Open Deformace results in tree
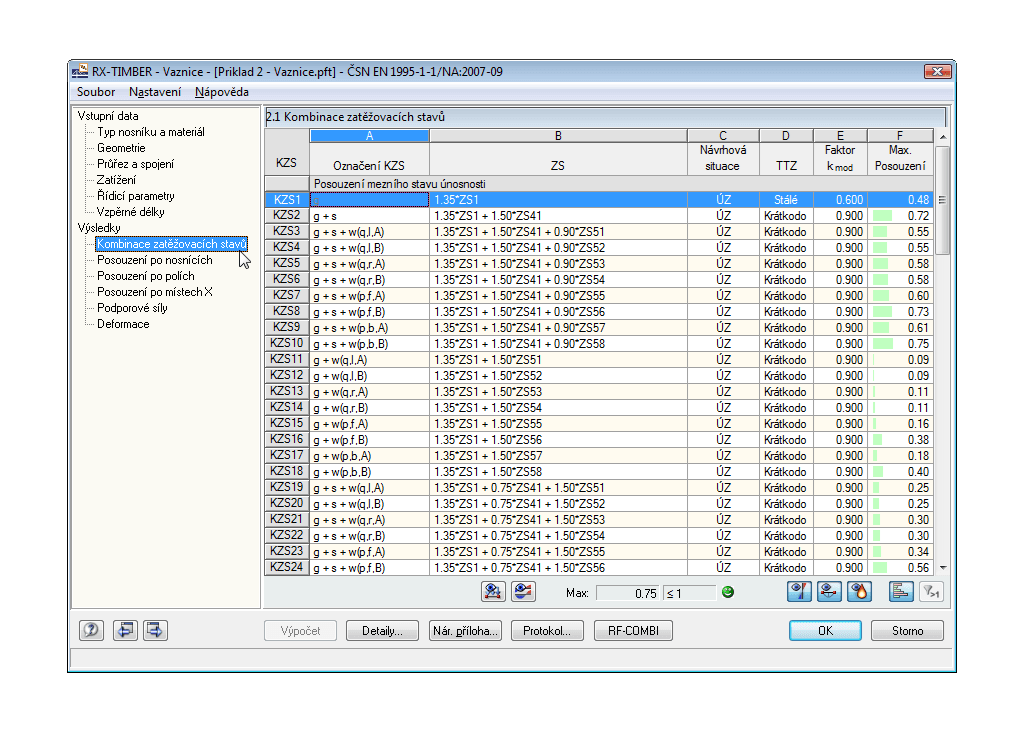Screen dimensions: 1024x733 123,324
